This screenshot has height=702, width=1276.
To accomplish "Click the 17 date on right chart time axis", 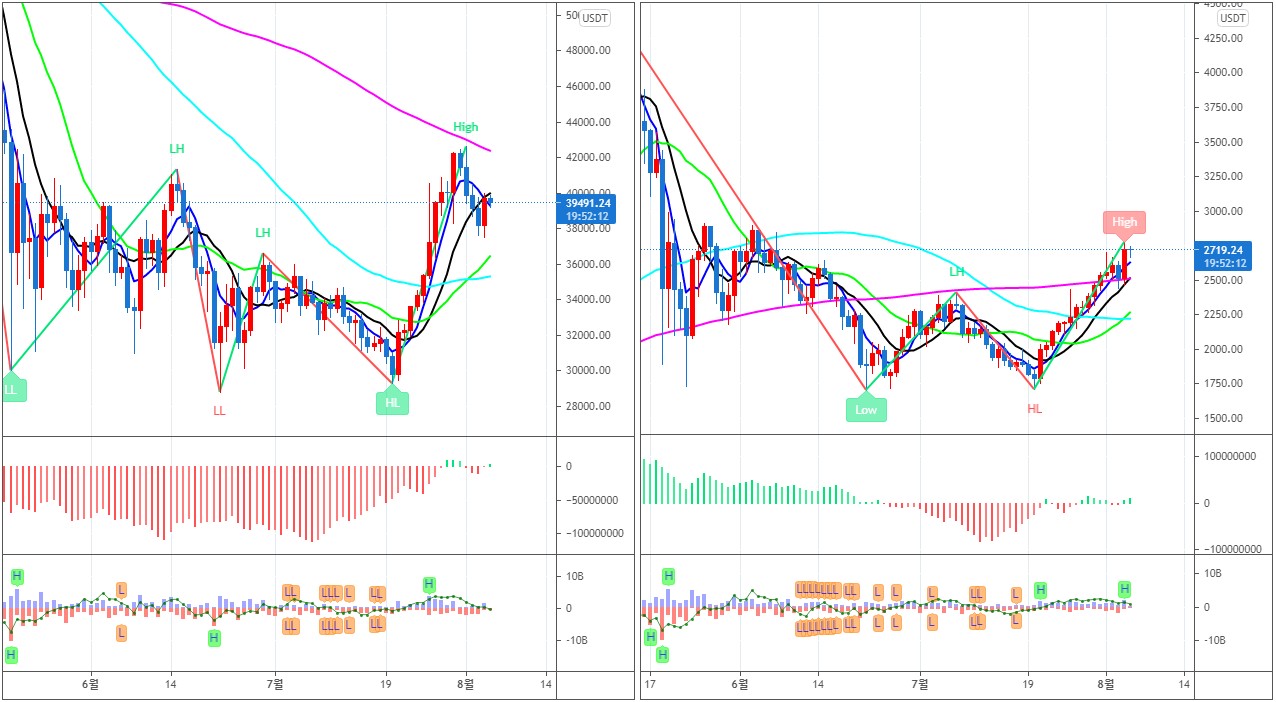I will click(x=650, y=685).
